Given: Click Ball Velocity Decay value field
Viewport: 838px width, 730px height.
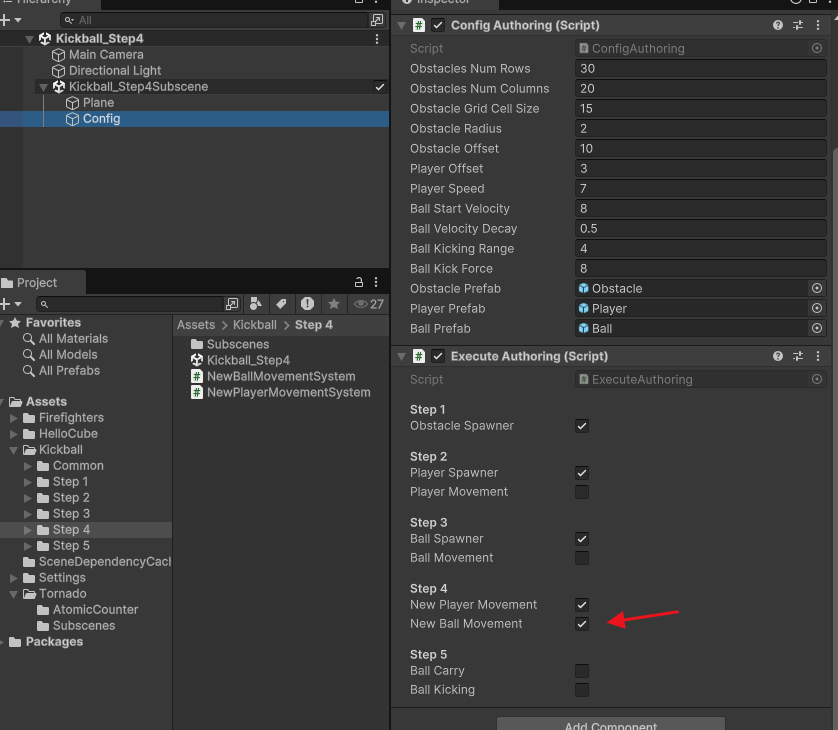Looking at the screenshot, I should (701, 229).
